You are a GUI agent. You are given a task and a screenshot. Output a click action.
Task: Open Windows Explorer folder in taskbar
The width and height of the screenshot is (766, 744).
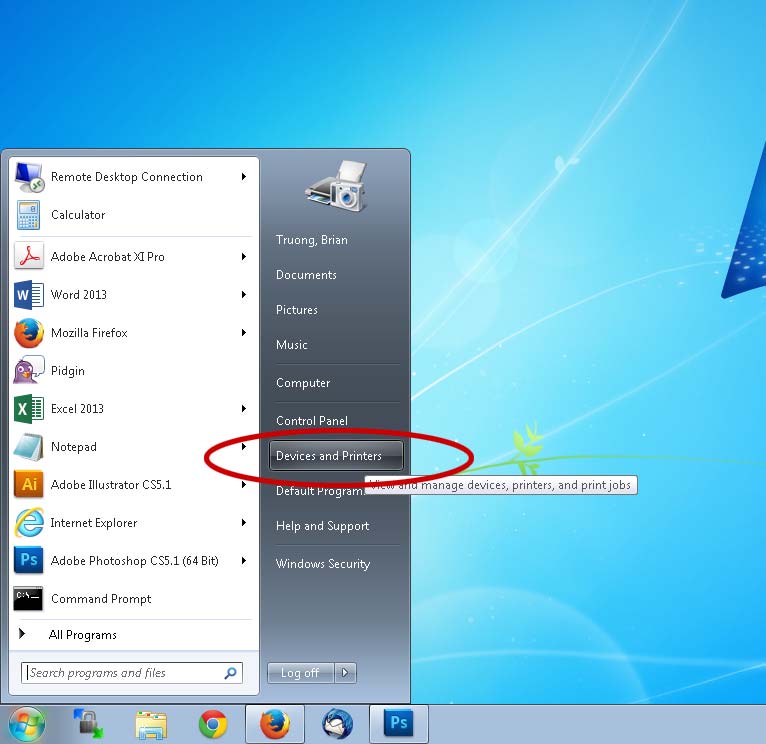[x=151, y=723]
